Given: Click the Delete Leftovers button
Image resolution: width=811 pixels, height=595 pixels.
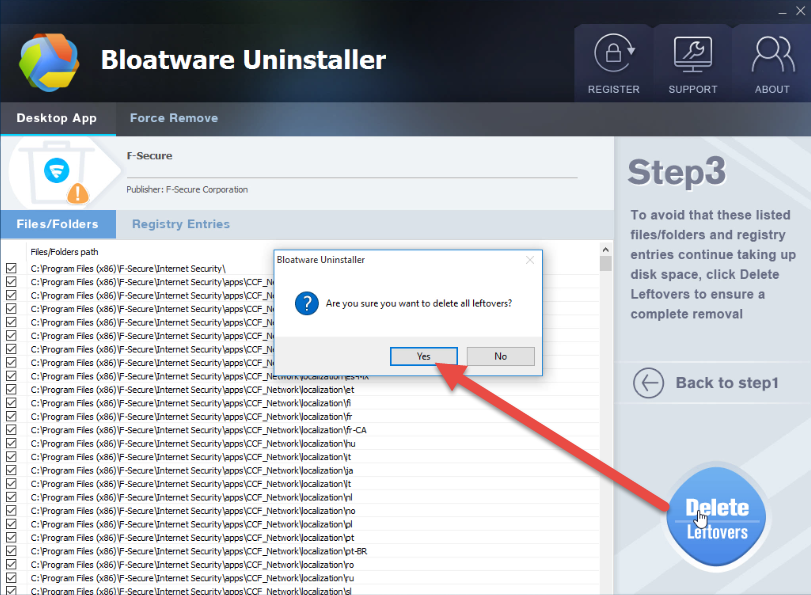Looking at the screenshot, I should [x=716, y=517].
